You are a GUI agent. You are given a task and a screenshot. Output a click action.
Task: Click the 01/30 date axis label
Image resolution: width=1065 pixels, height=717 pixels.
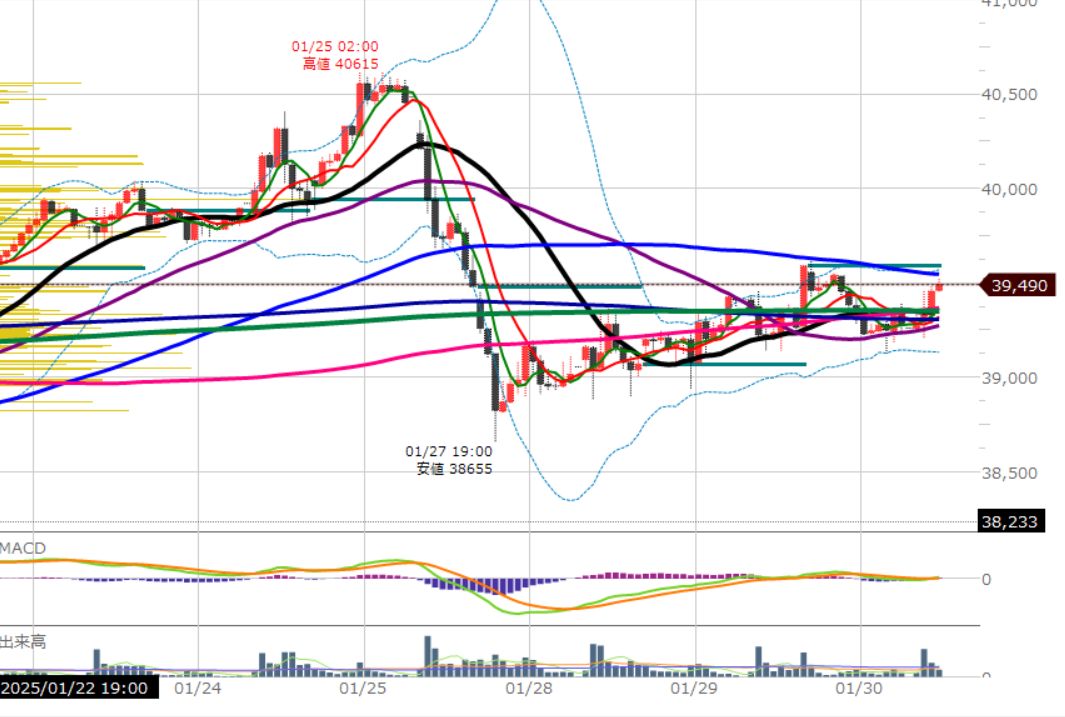pos(859,688)
